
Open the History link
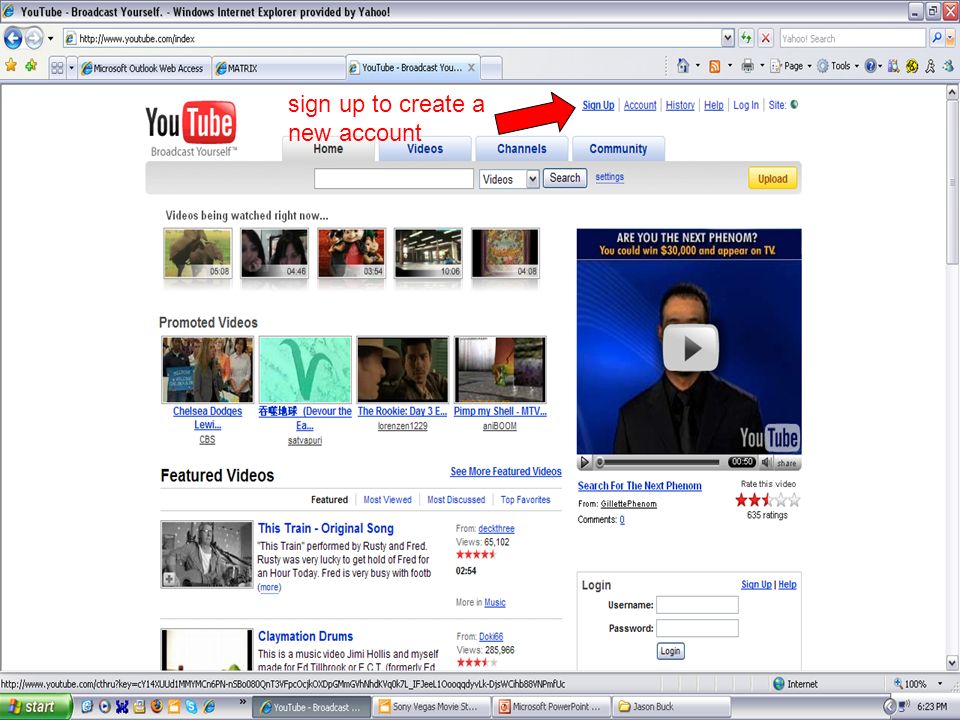[680, 105]
